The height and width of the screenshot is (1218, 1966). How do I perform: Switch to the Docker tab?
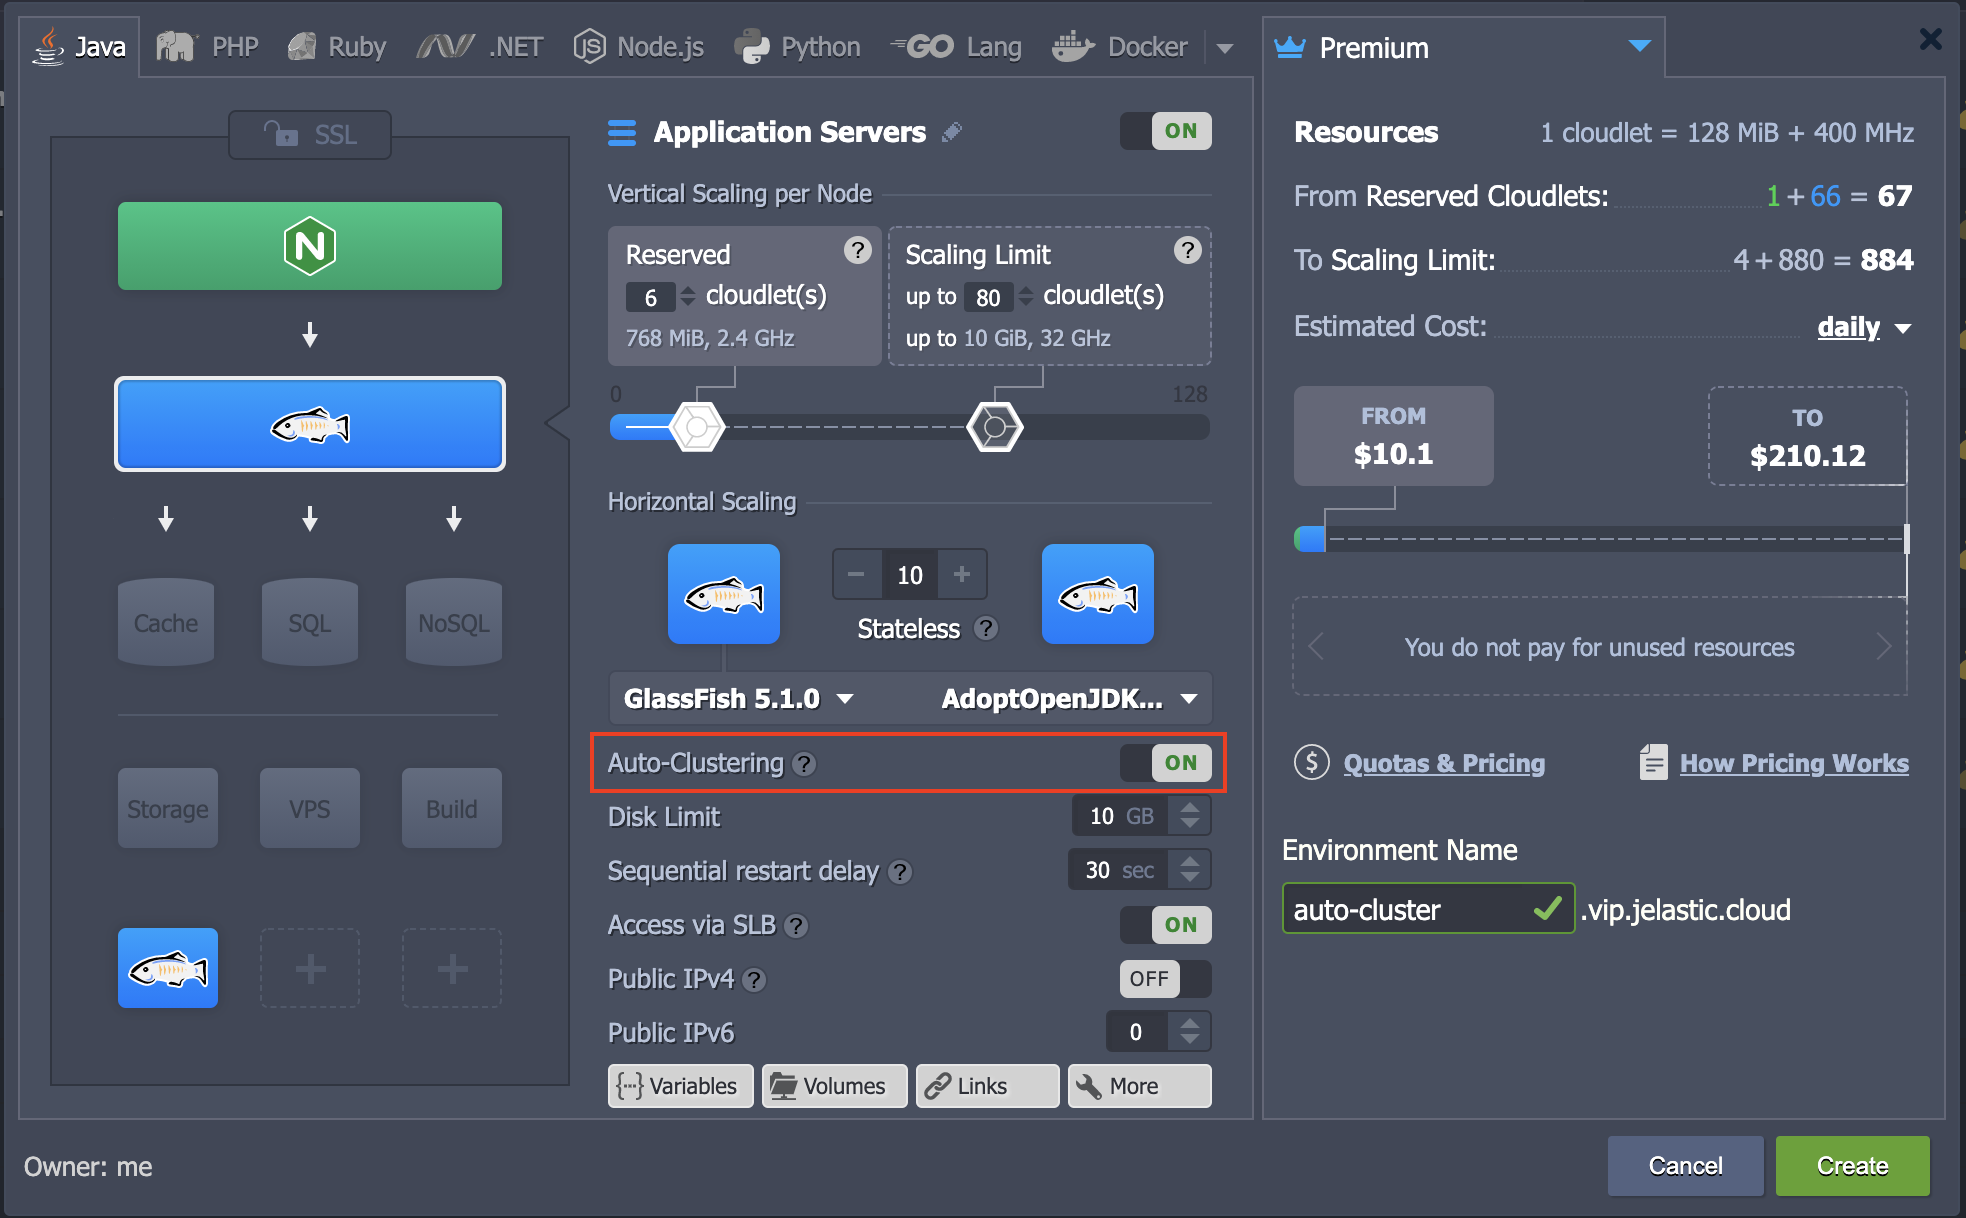click(x=1120, y=47)
